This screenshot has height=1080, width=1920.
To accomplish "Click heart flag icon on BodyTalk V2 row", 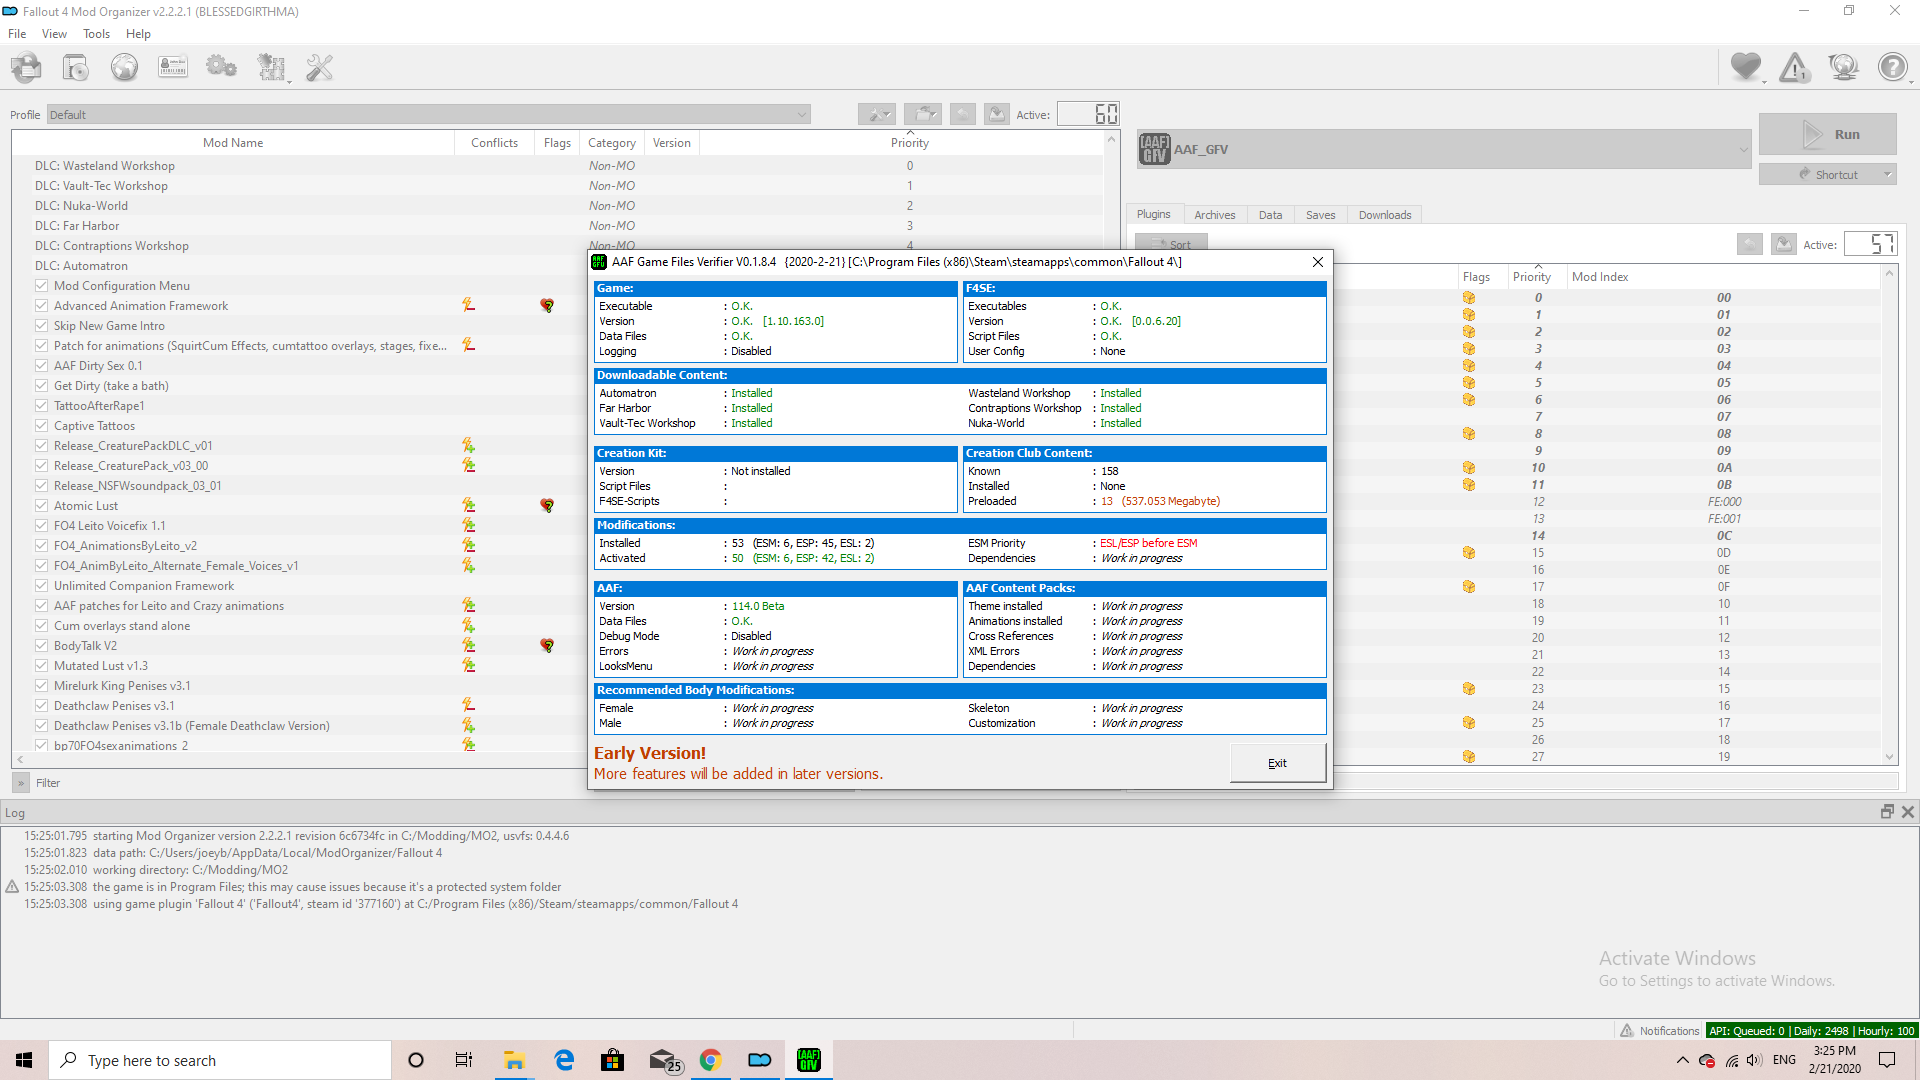I will (547, 645).
